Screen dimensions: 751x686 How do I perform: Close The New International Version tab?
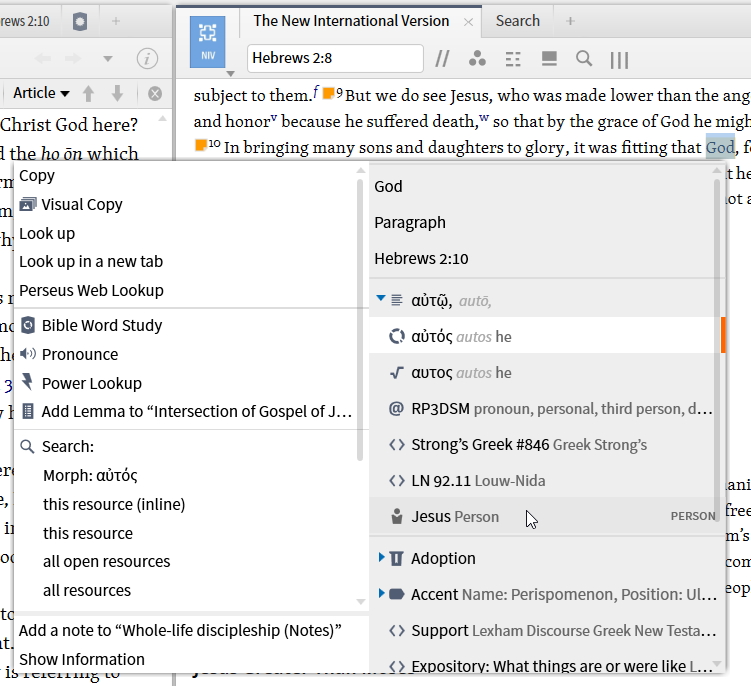coord(469,22)
